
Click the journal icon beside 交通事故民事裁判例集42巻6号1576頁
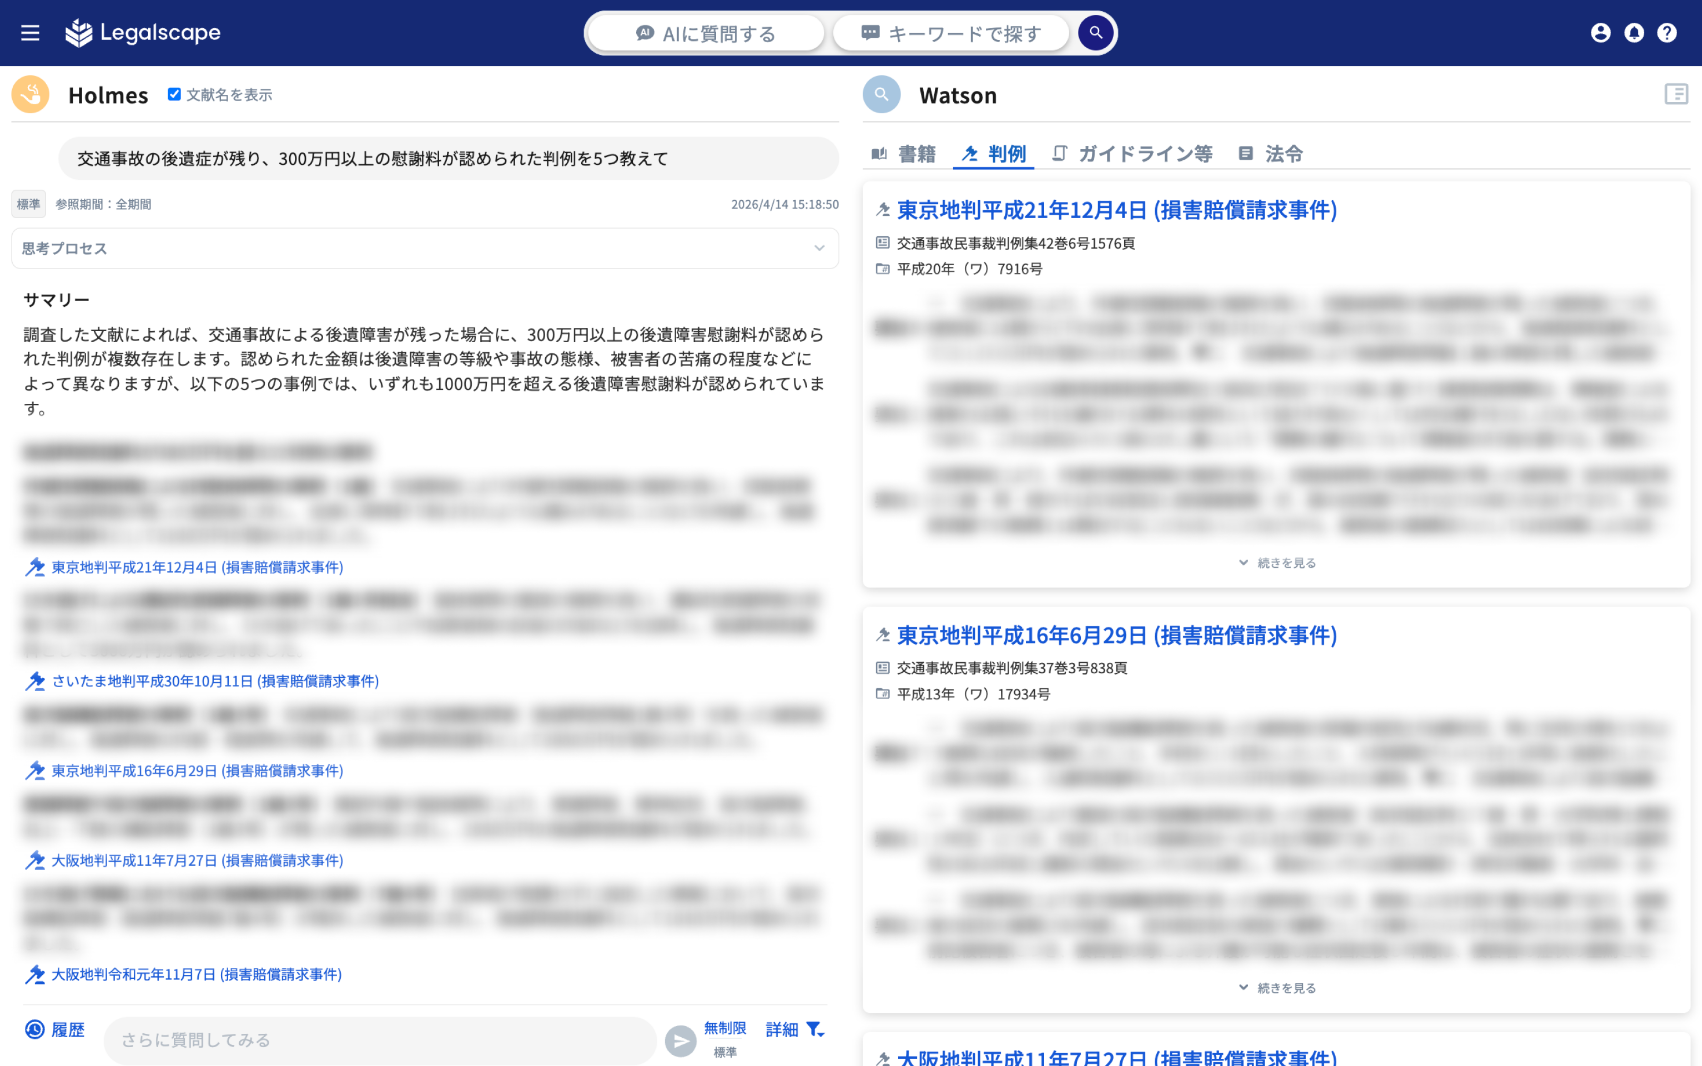pyautogui.click(x=883, y=243)
